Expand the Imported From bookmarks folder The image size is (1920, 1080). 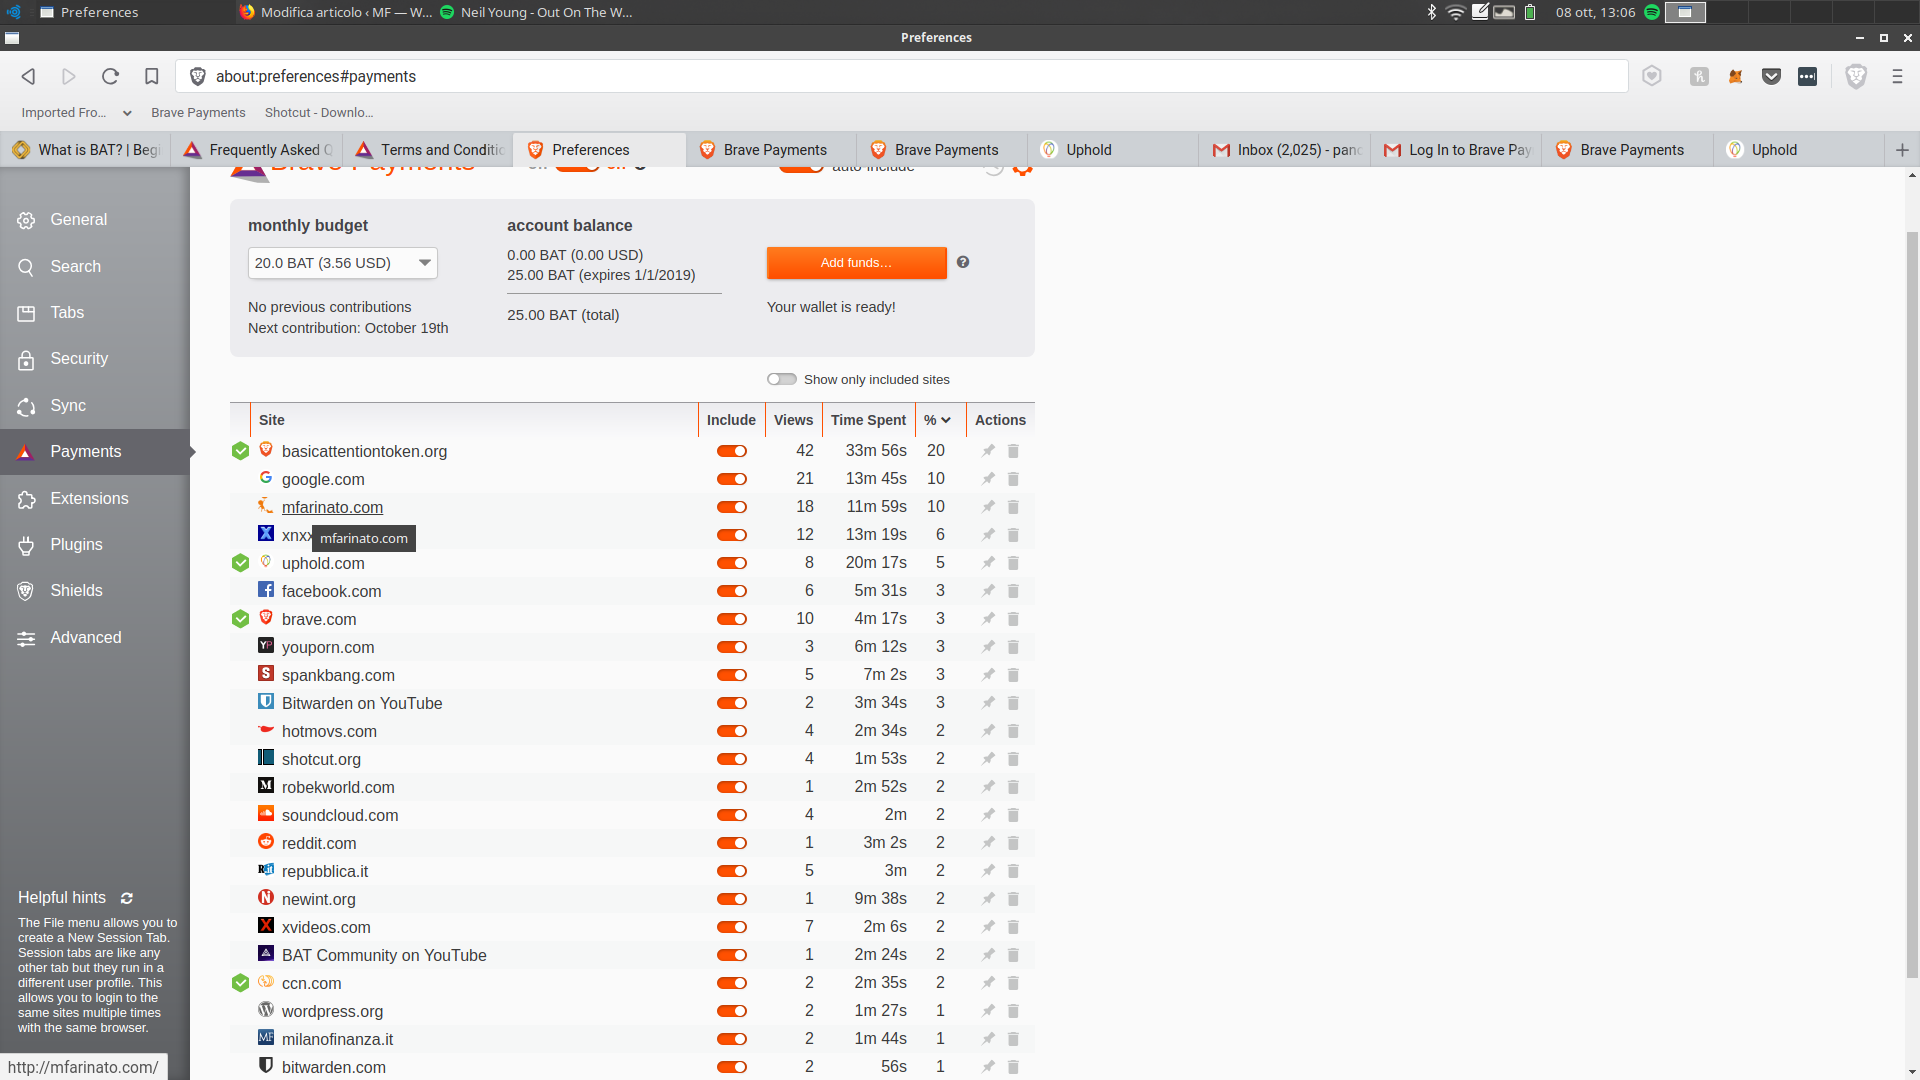point(76,113)
